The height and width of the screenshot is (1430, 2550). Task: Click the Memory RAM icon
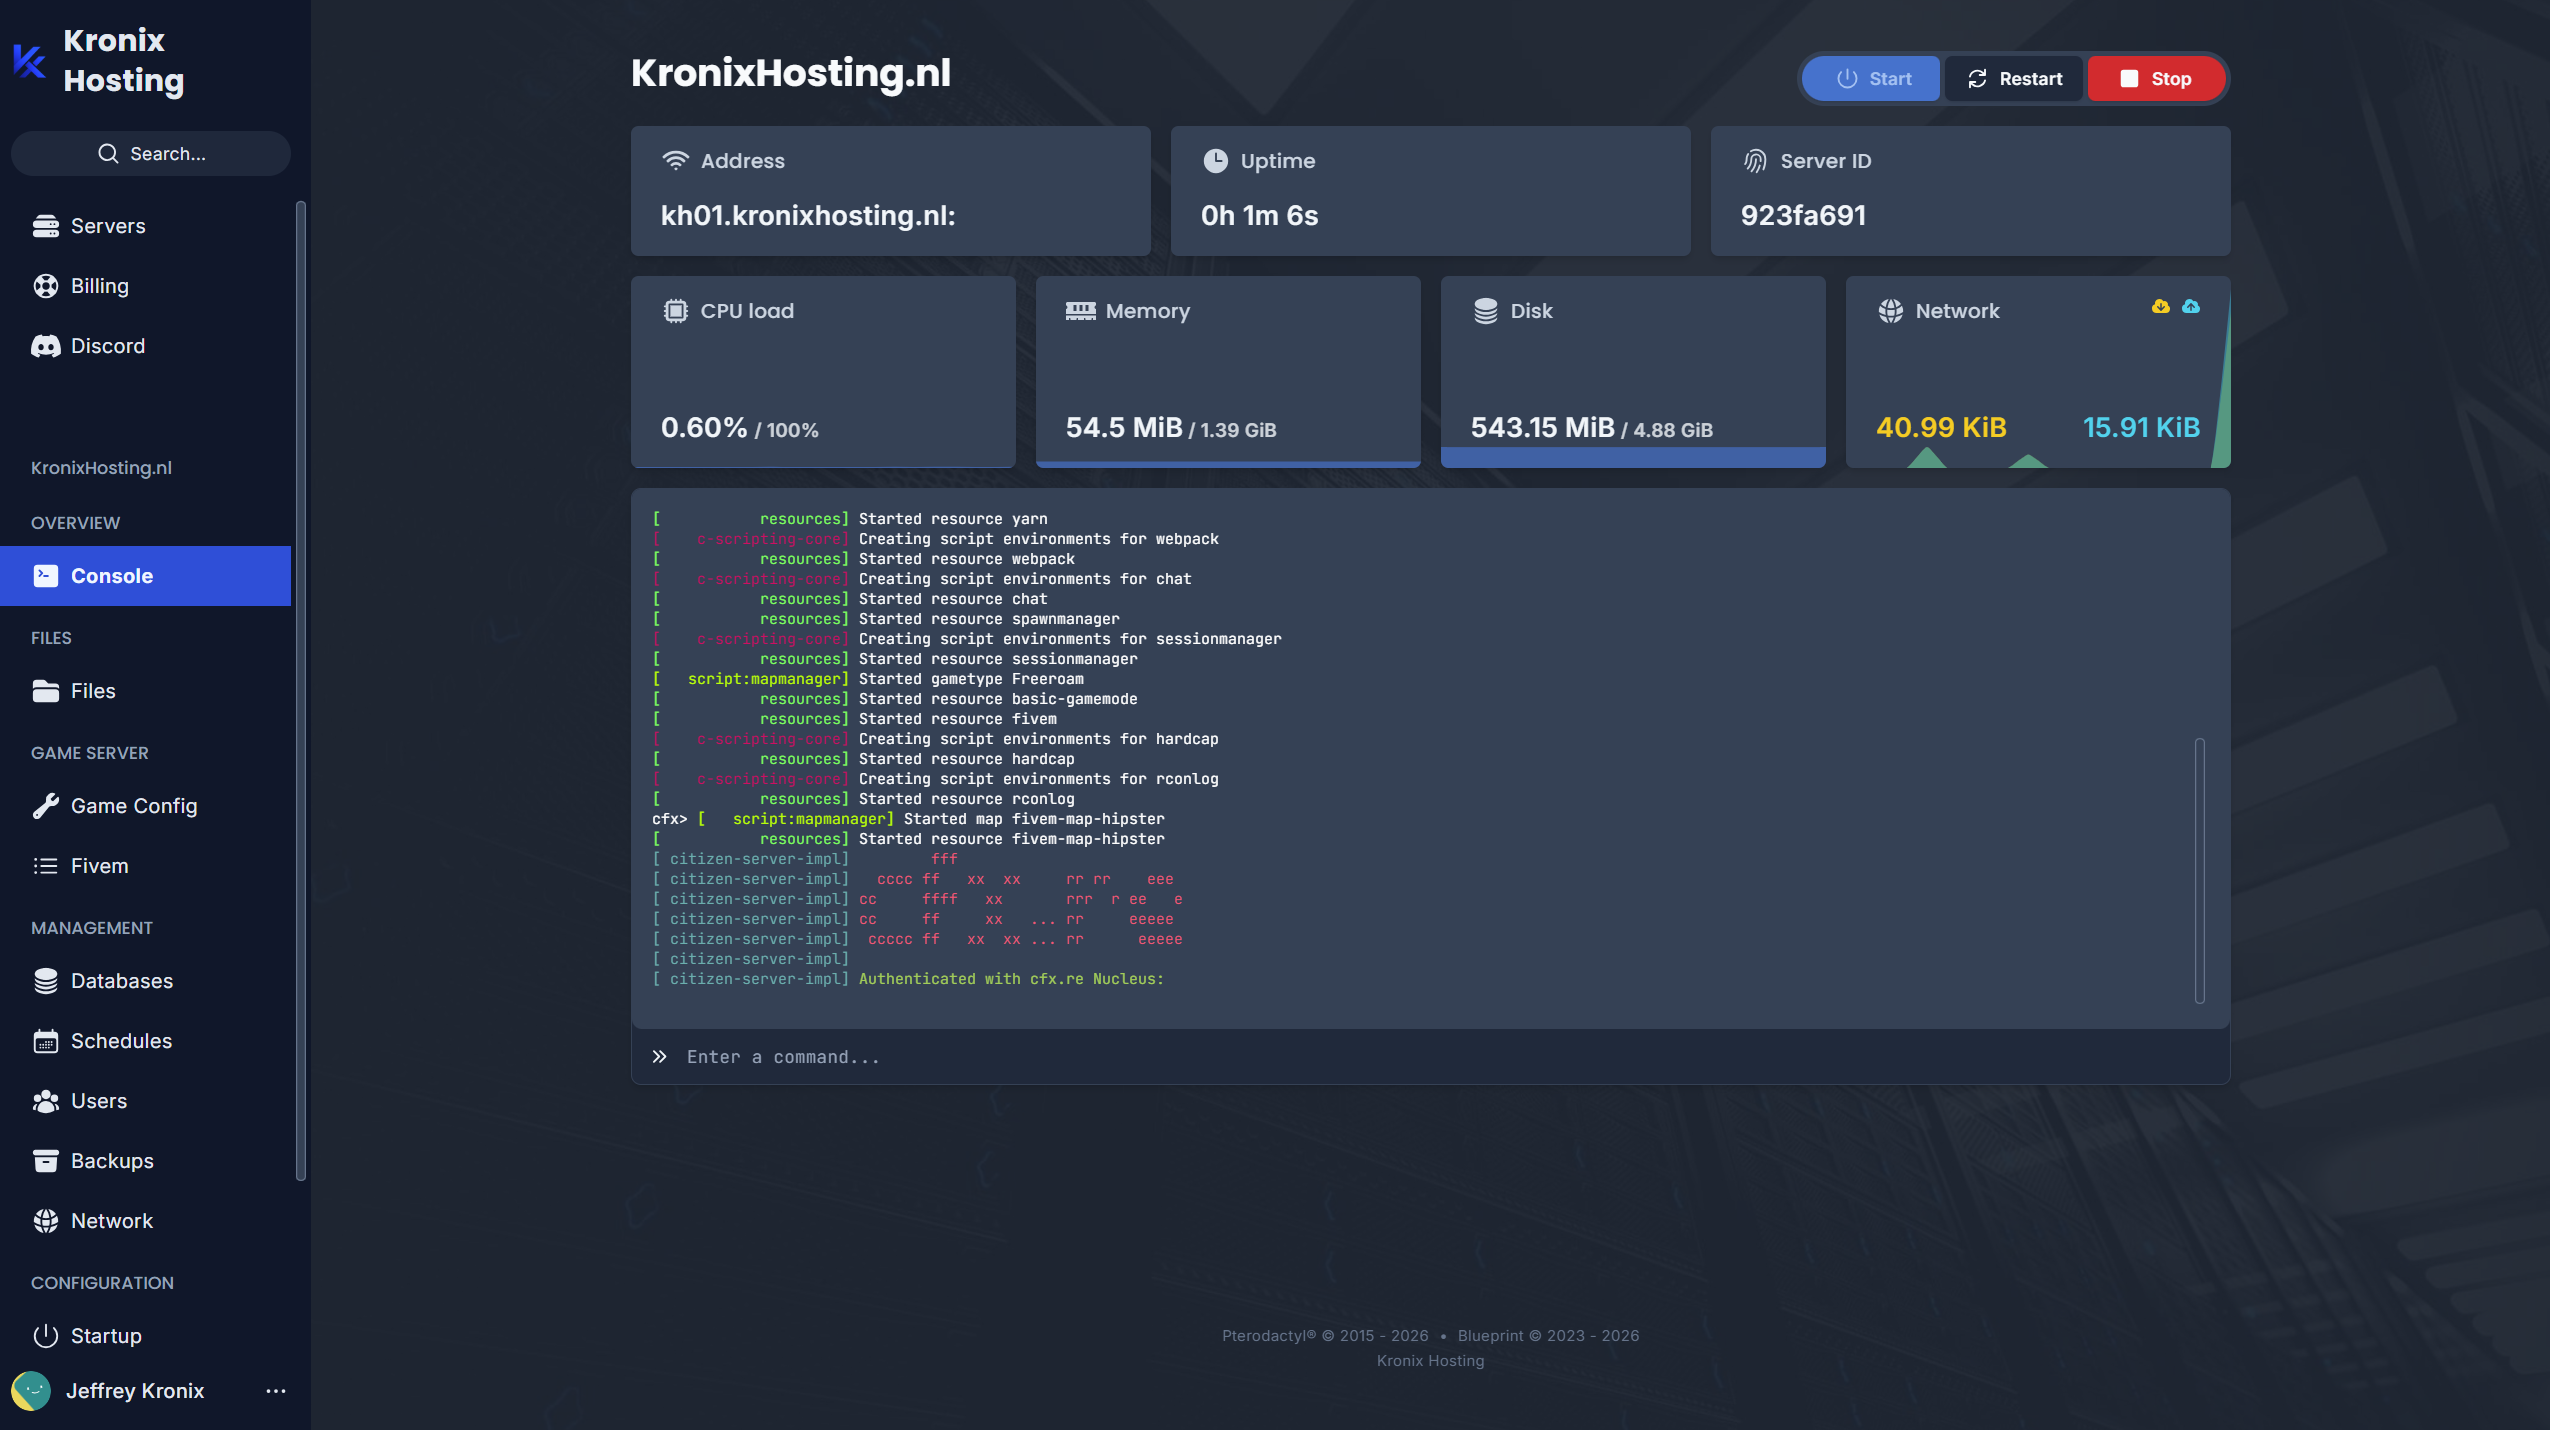coord(1081,311)
